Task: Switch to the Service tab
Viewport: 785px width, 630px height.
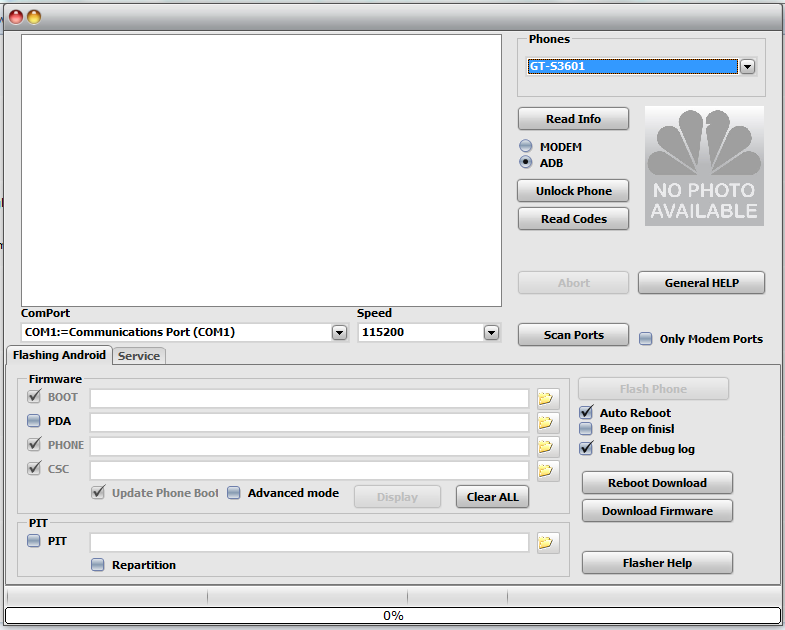Action: pyautogui.click(x=139, y=356)
